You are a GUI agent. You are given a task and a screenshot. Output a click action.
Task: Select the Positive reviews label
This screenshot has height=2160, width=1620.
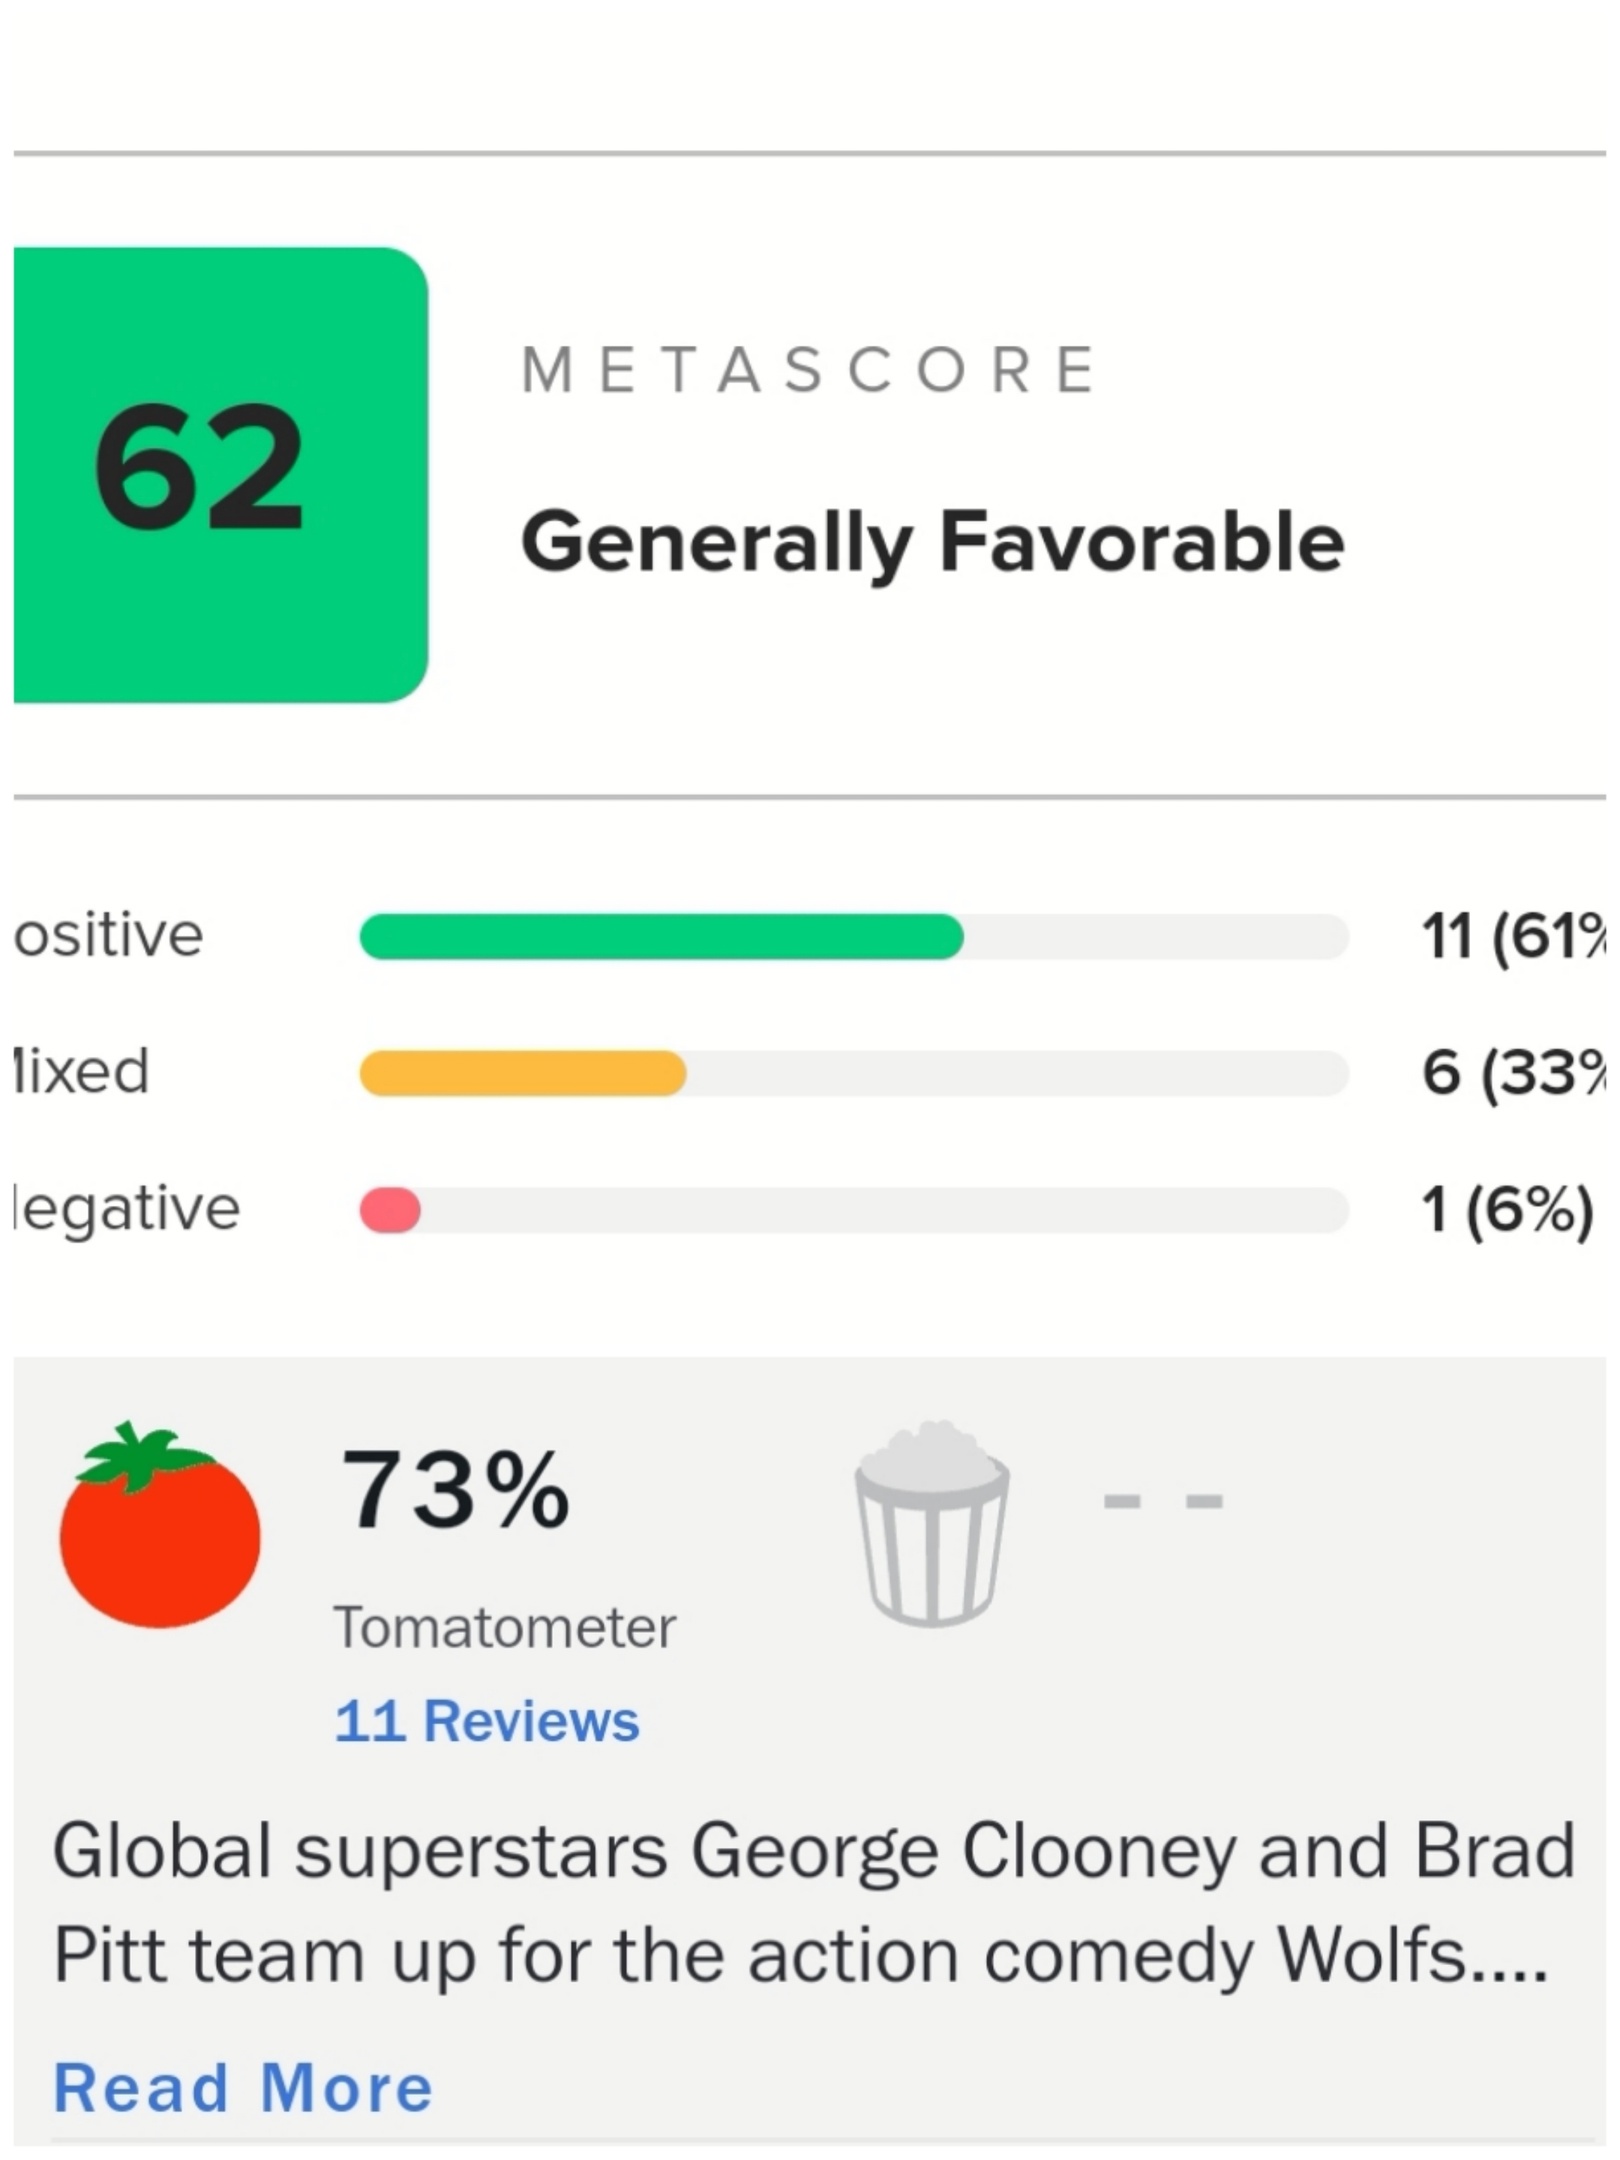tap(108, 936)
